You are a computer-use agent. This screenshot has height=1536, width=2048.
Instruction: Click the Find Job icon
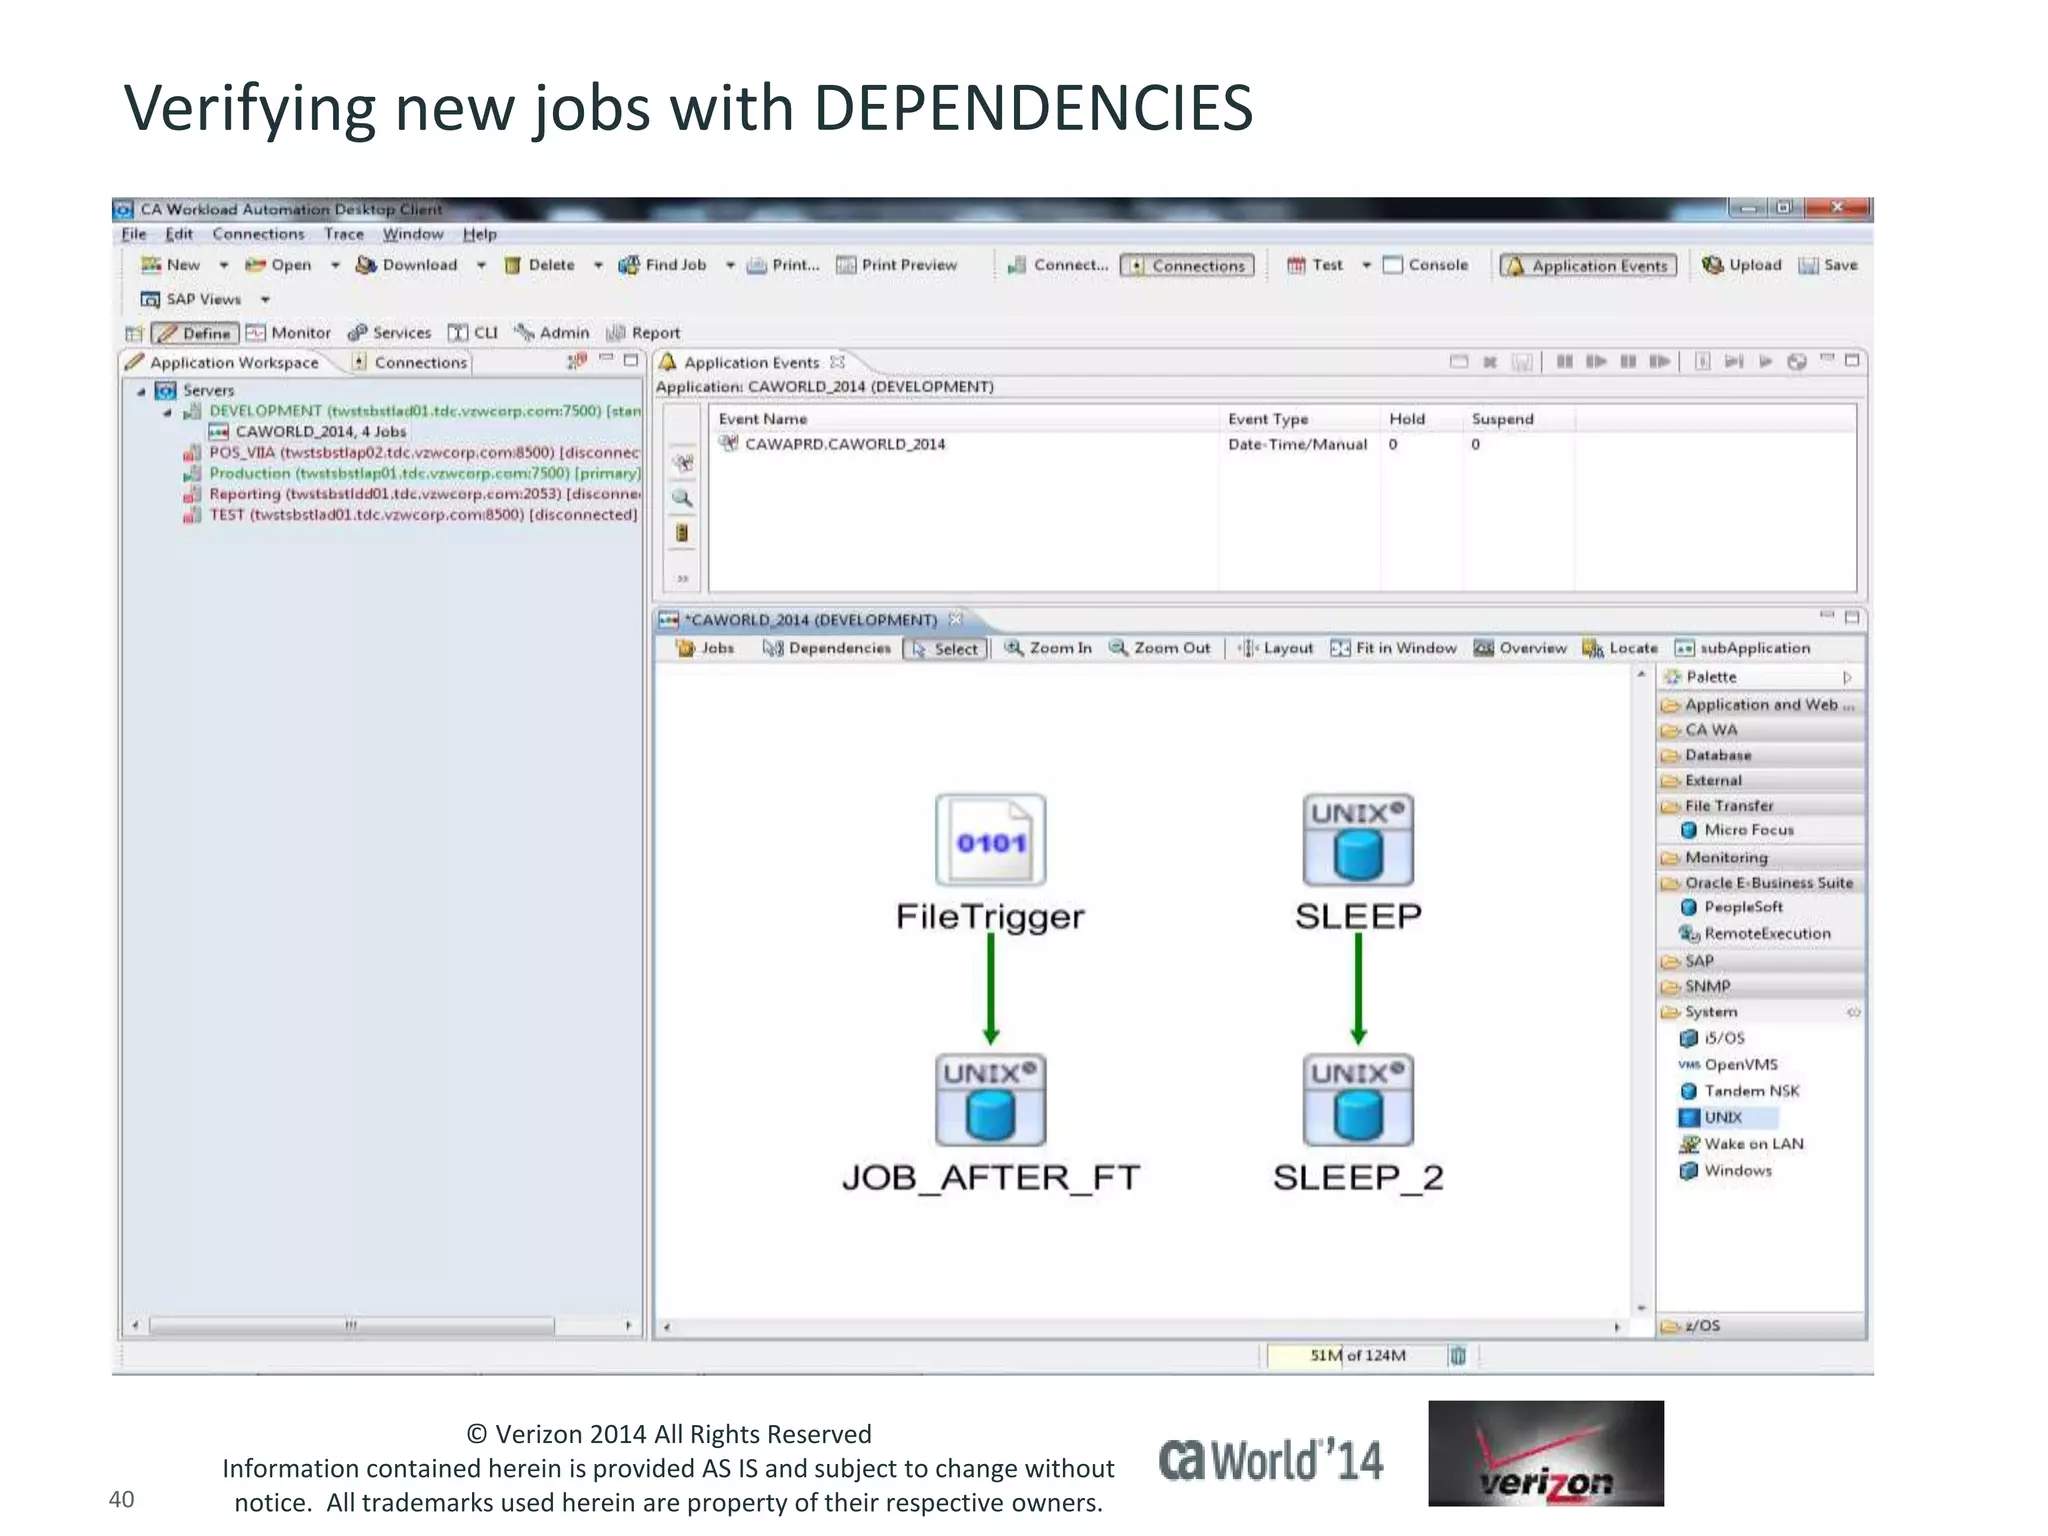click(629, 265)
